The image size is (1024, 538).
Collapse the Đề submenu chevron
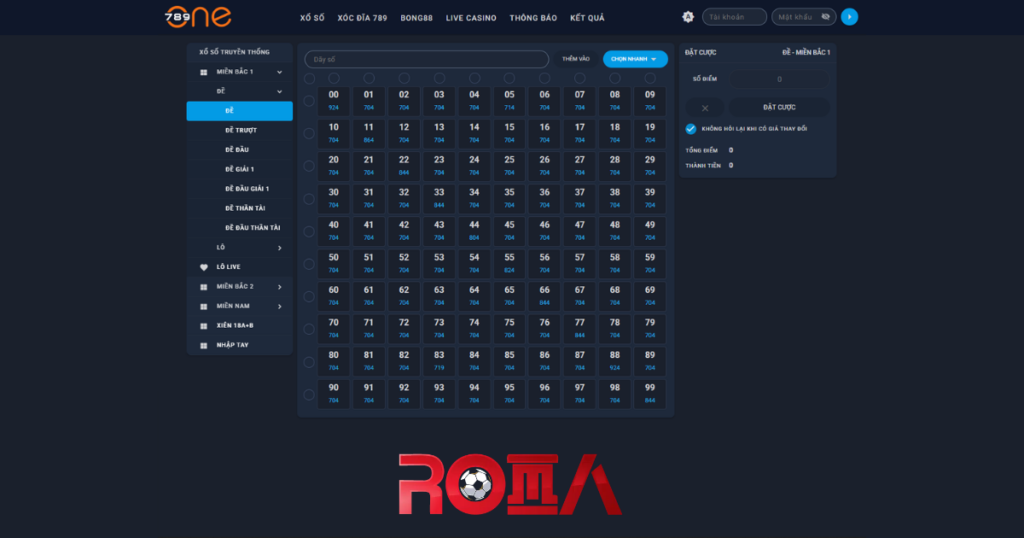tap(280, 91)
